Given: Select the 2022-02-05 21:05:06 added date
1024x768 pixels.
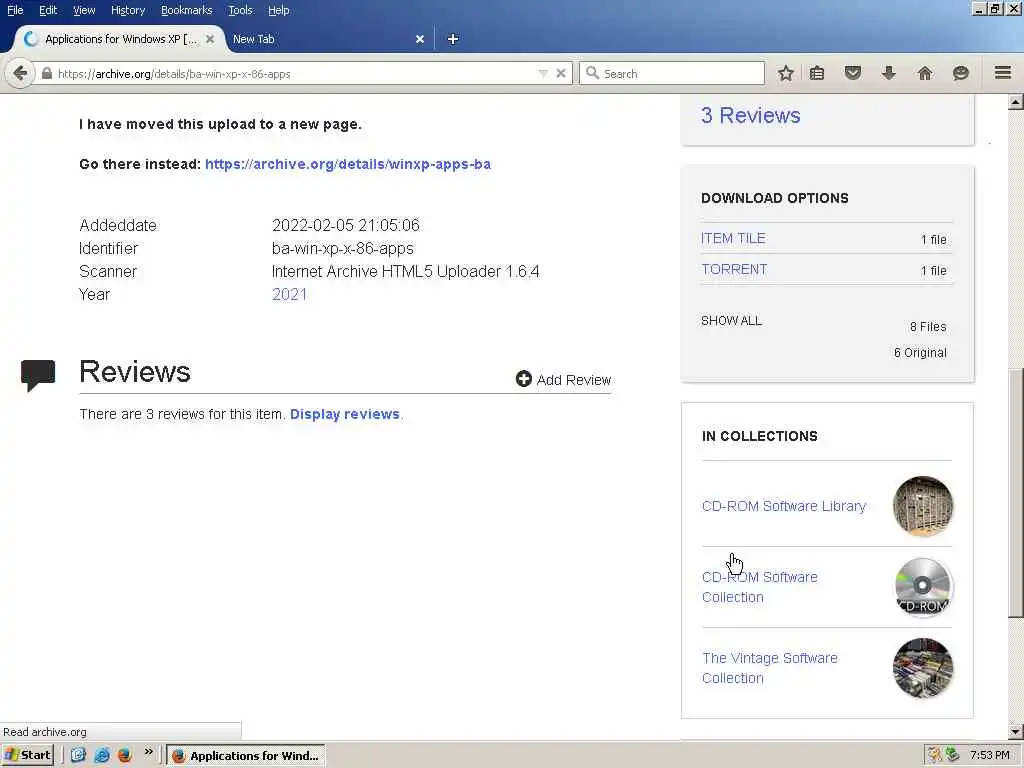Looking at the screenshot, I should coord(345,225).
